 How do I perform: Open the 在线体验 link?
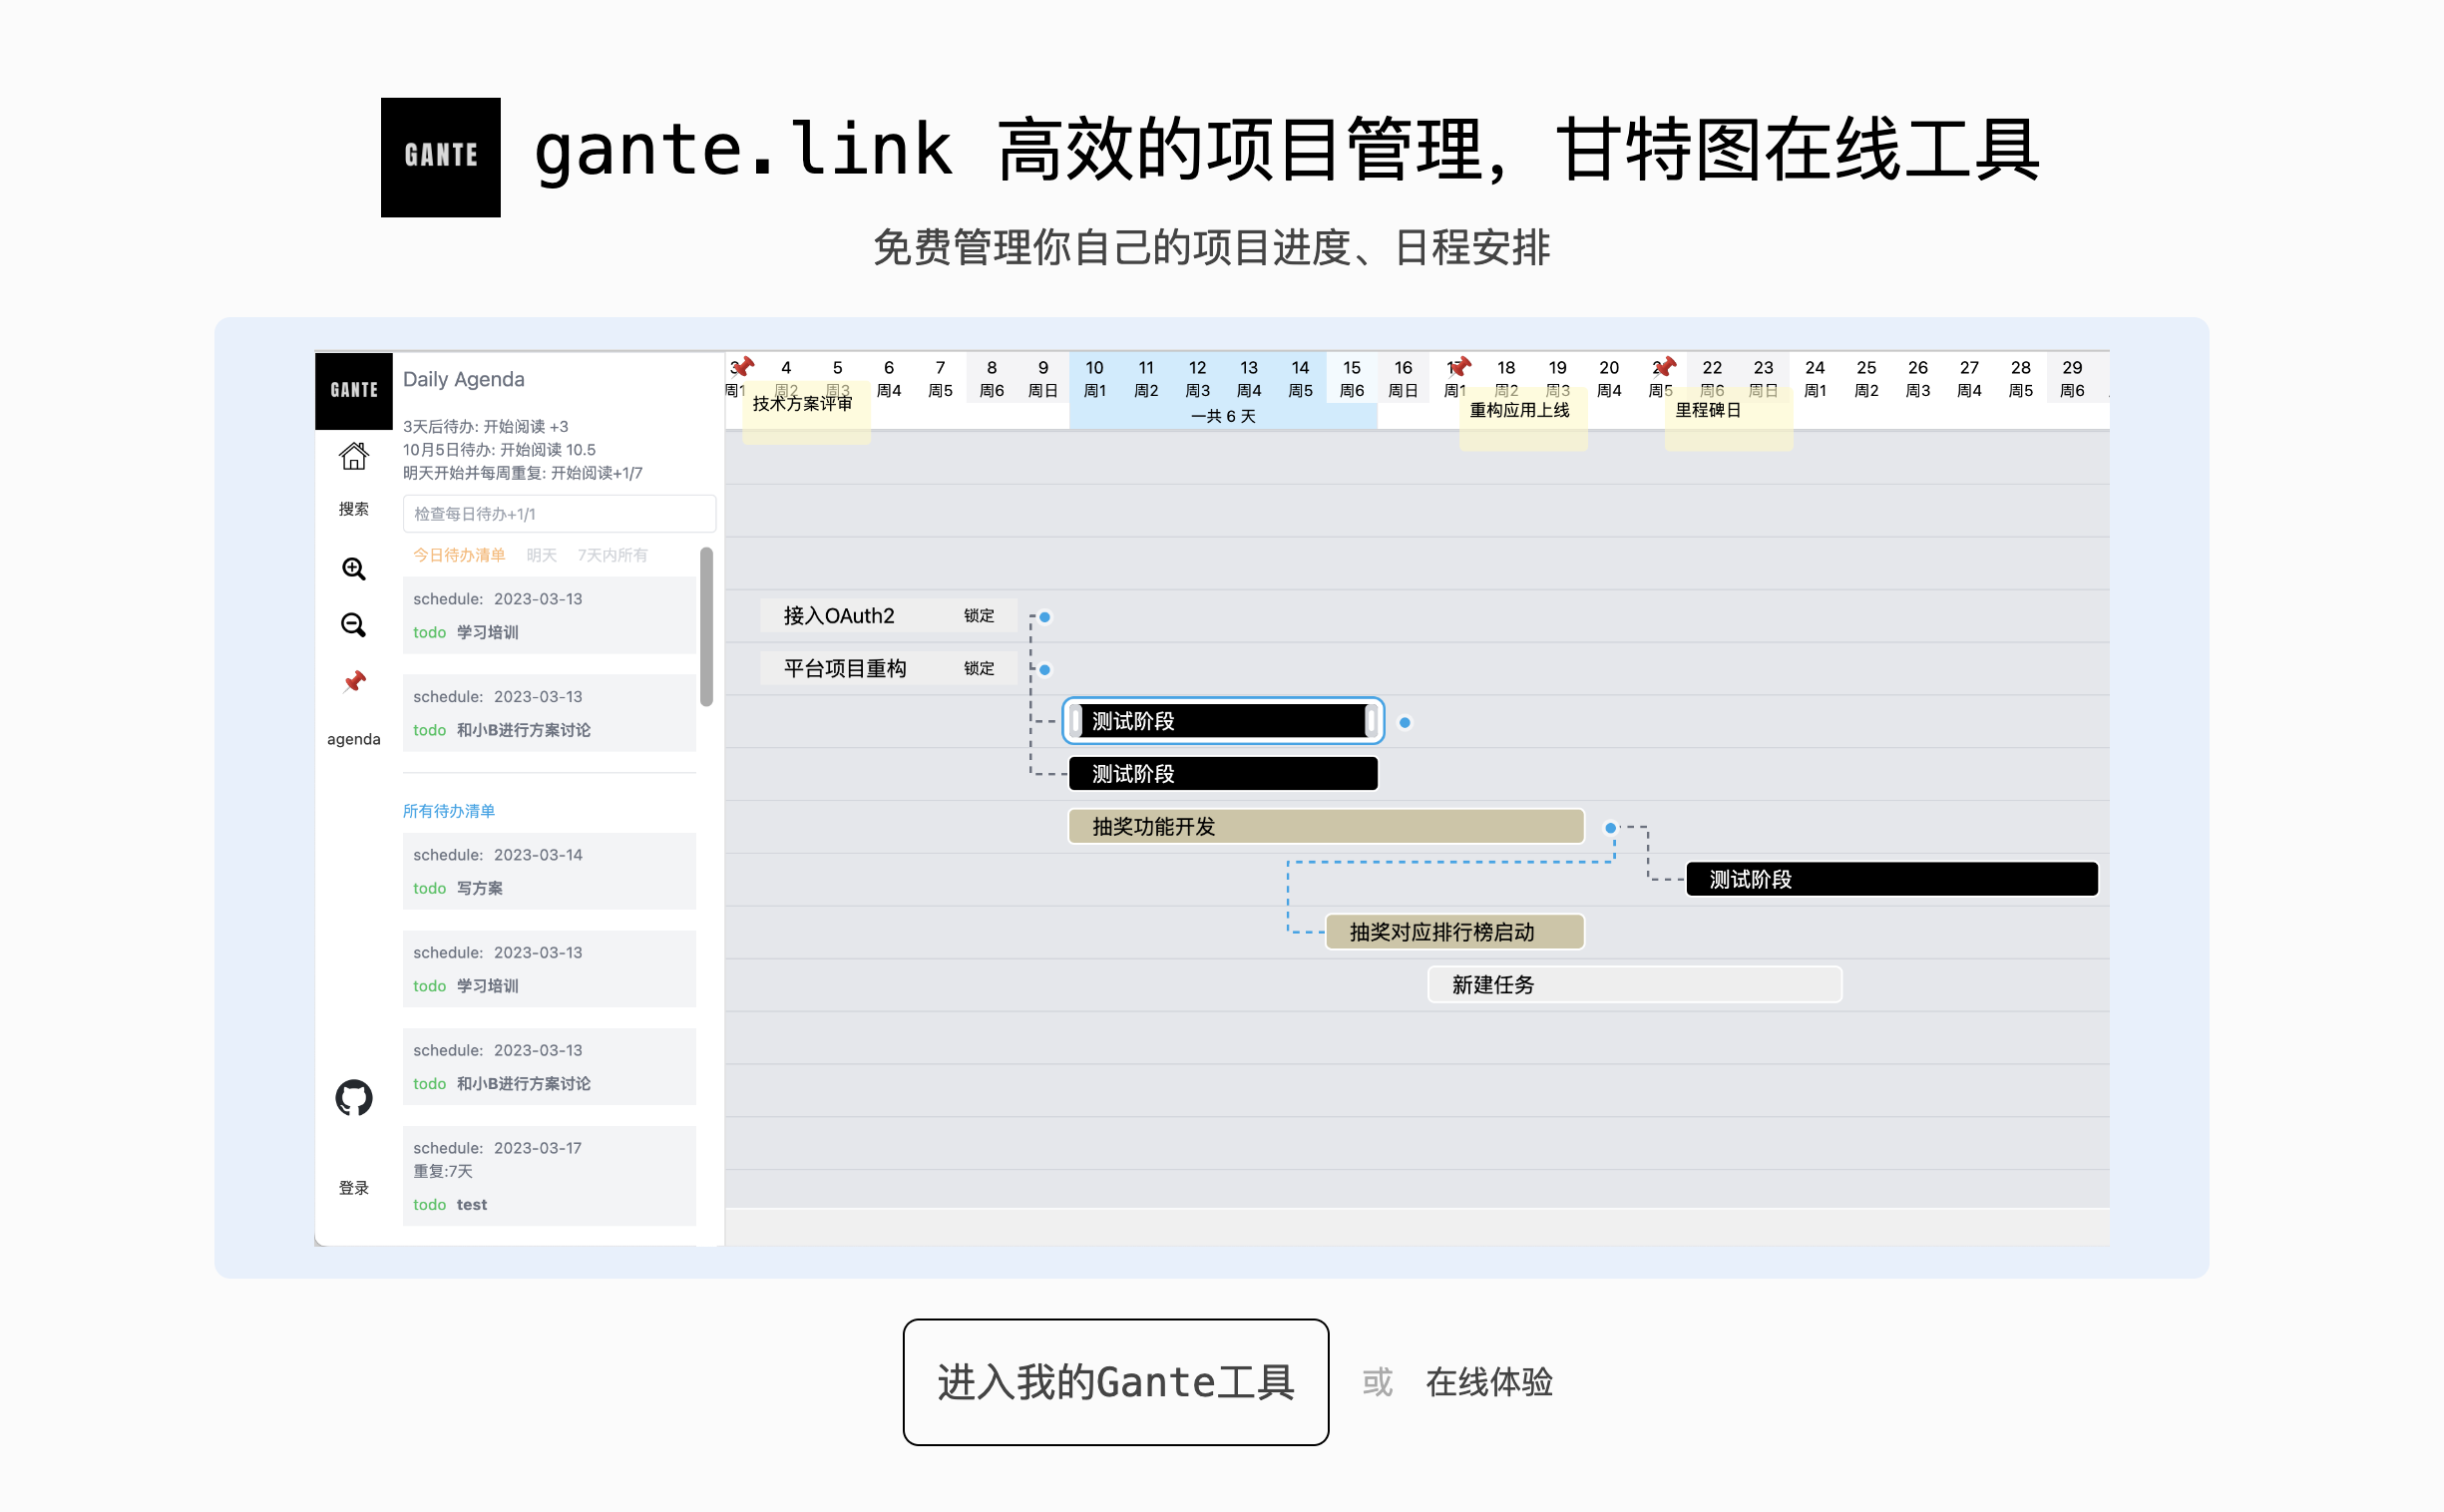click(x=1489, y=1382)
